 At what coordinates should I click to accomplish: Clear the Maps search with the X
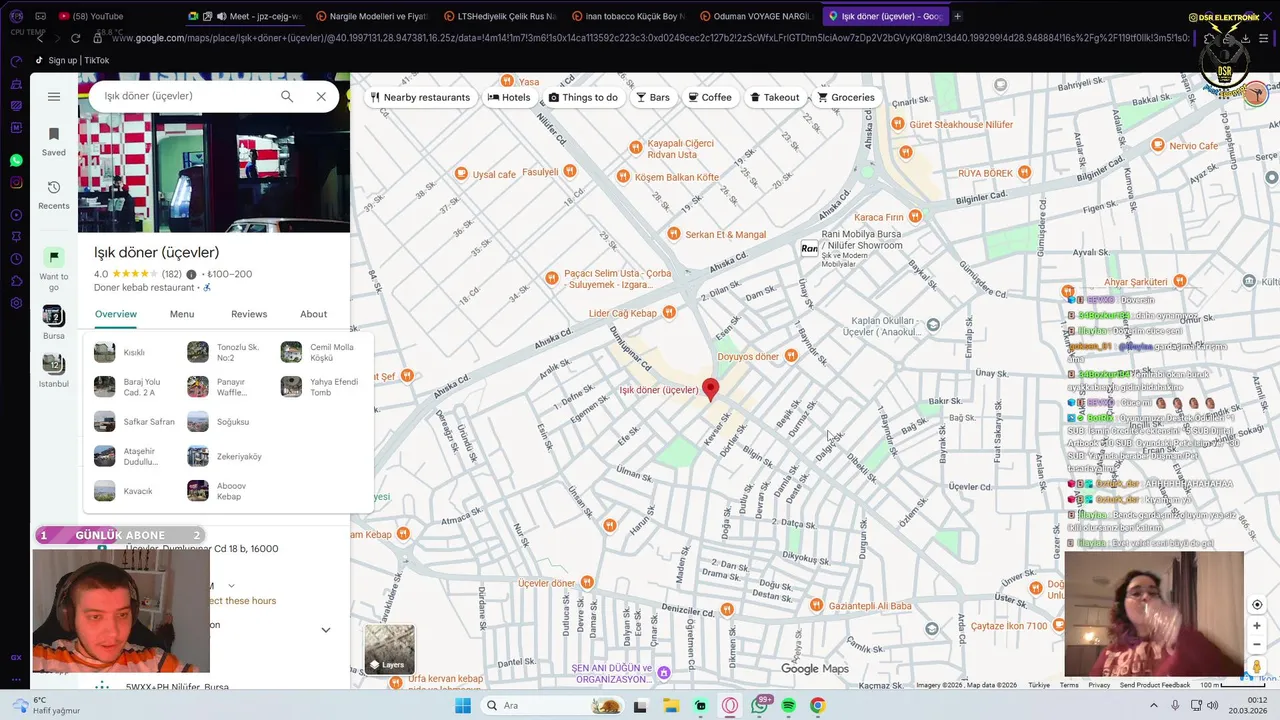point(321,96)
